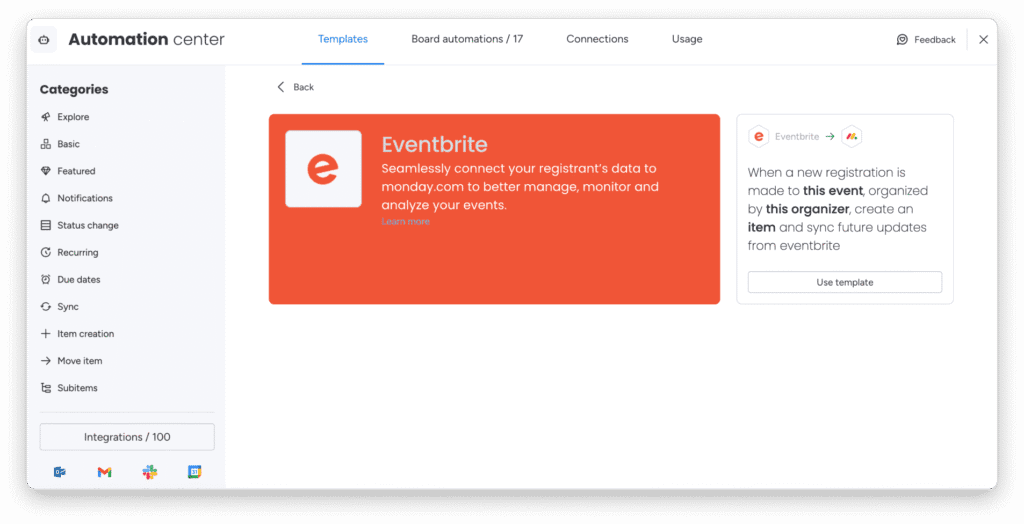The width and height of the screenshot is (1024, 524).
Task: Click the Move item arrow icon
Action: [x=46, y=361]
